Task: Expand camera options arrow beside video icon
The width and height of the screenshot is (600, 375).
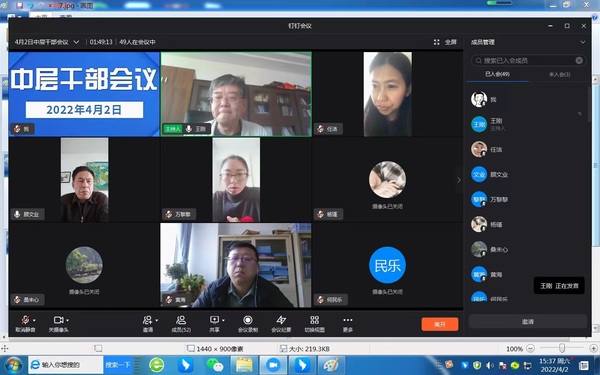Action: [68, 320]
